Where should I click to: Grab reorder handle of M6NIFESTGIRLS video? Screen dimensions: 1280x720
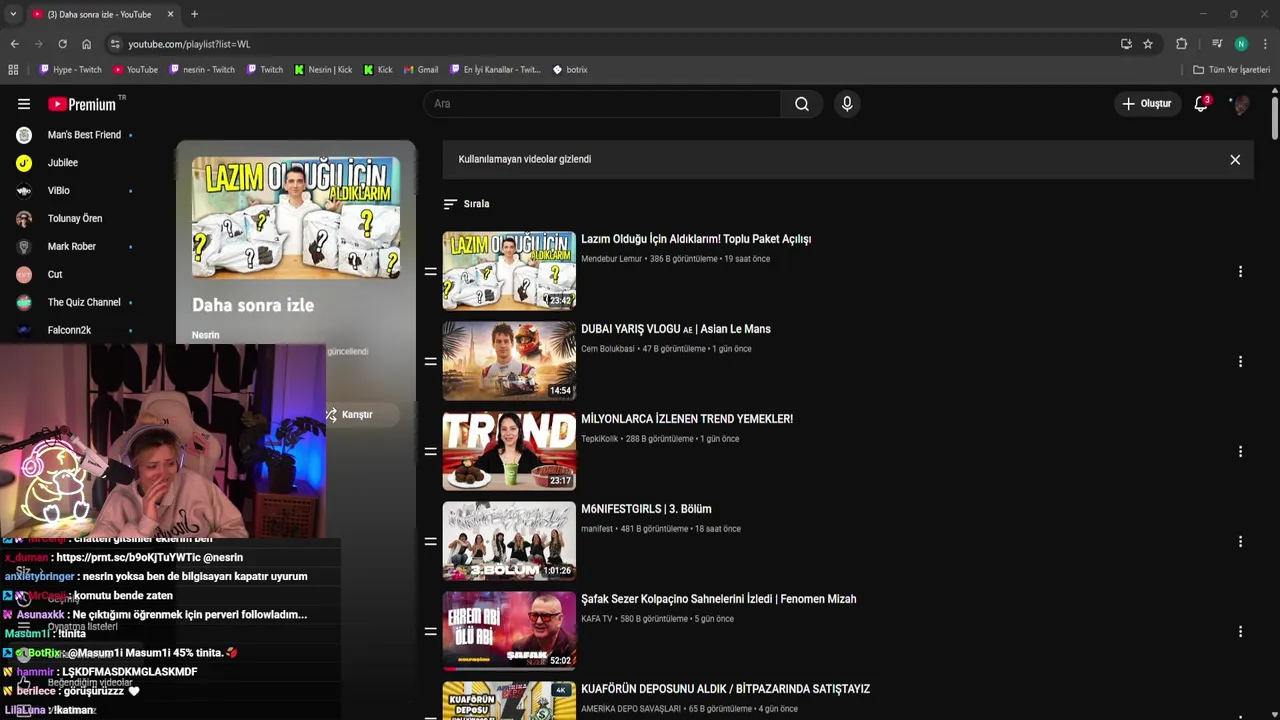pos(430,541)
